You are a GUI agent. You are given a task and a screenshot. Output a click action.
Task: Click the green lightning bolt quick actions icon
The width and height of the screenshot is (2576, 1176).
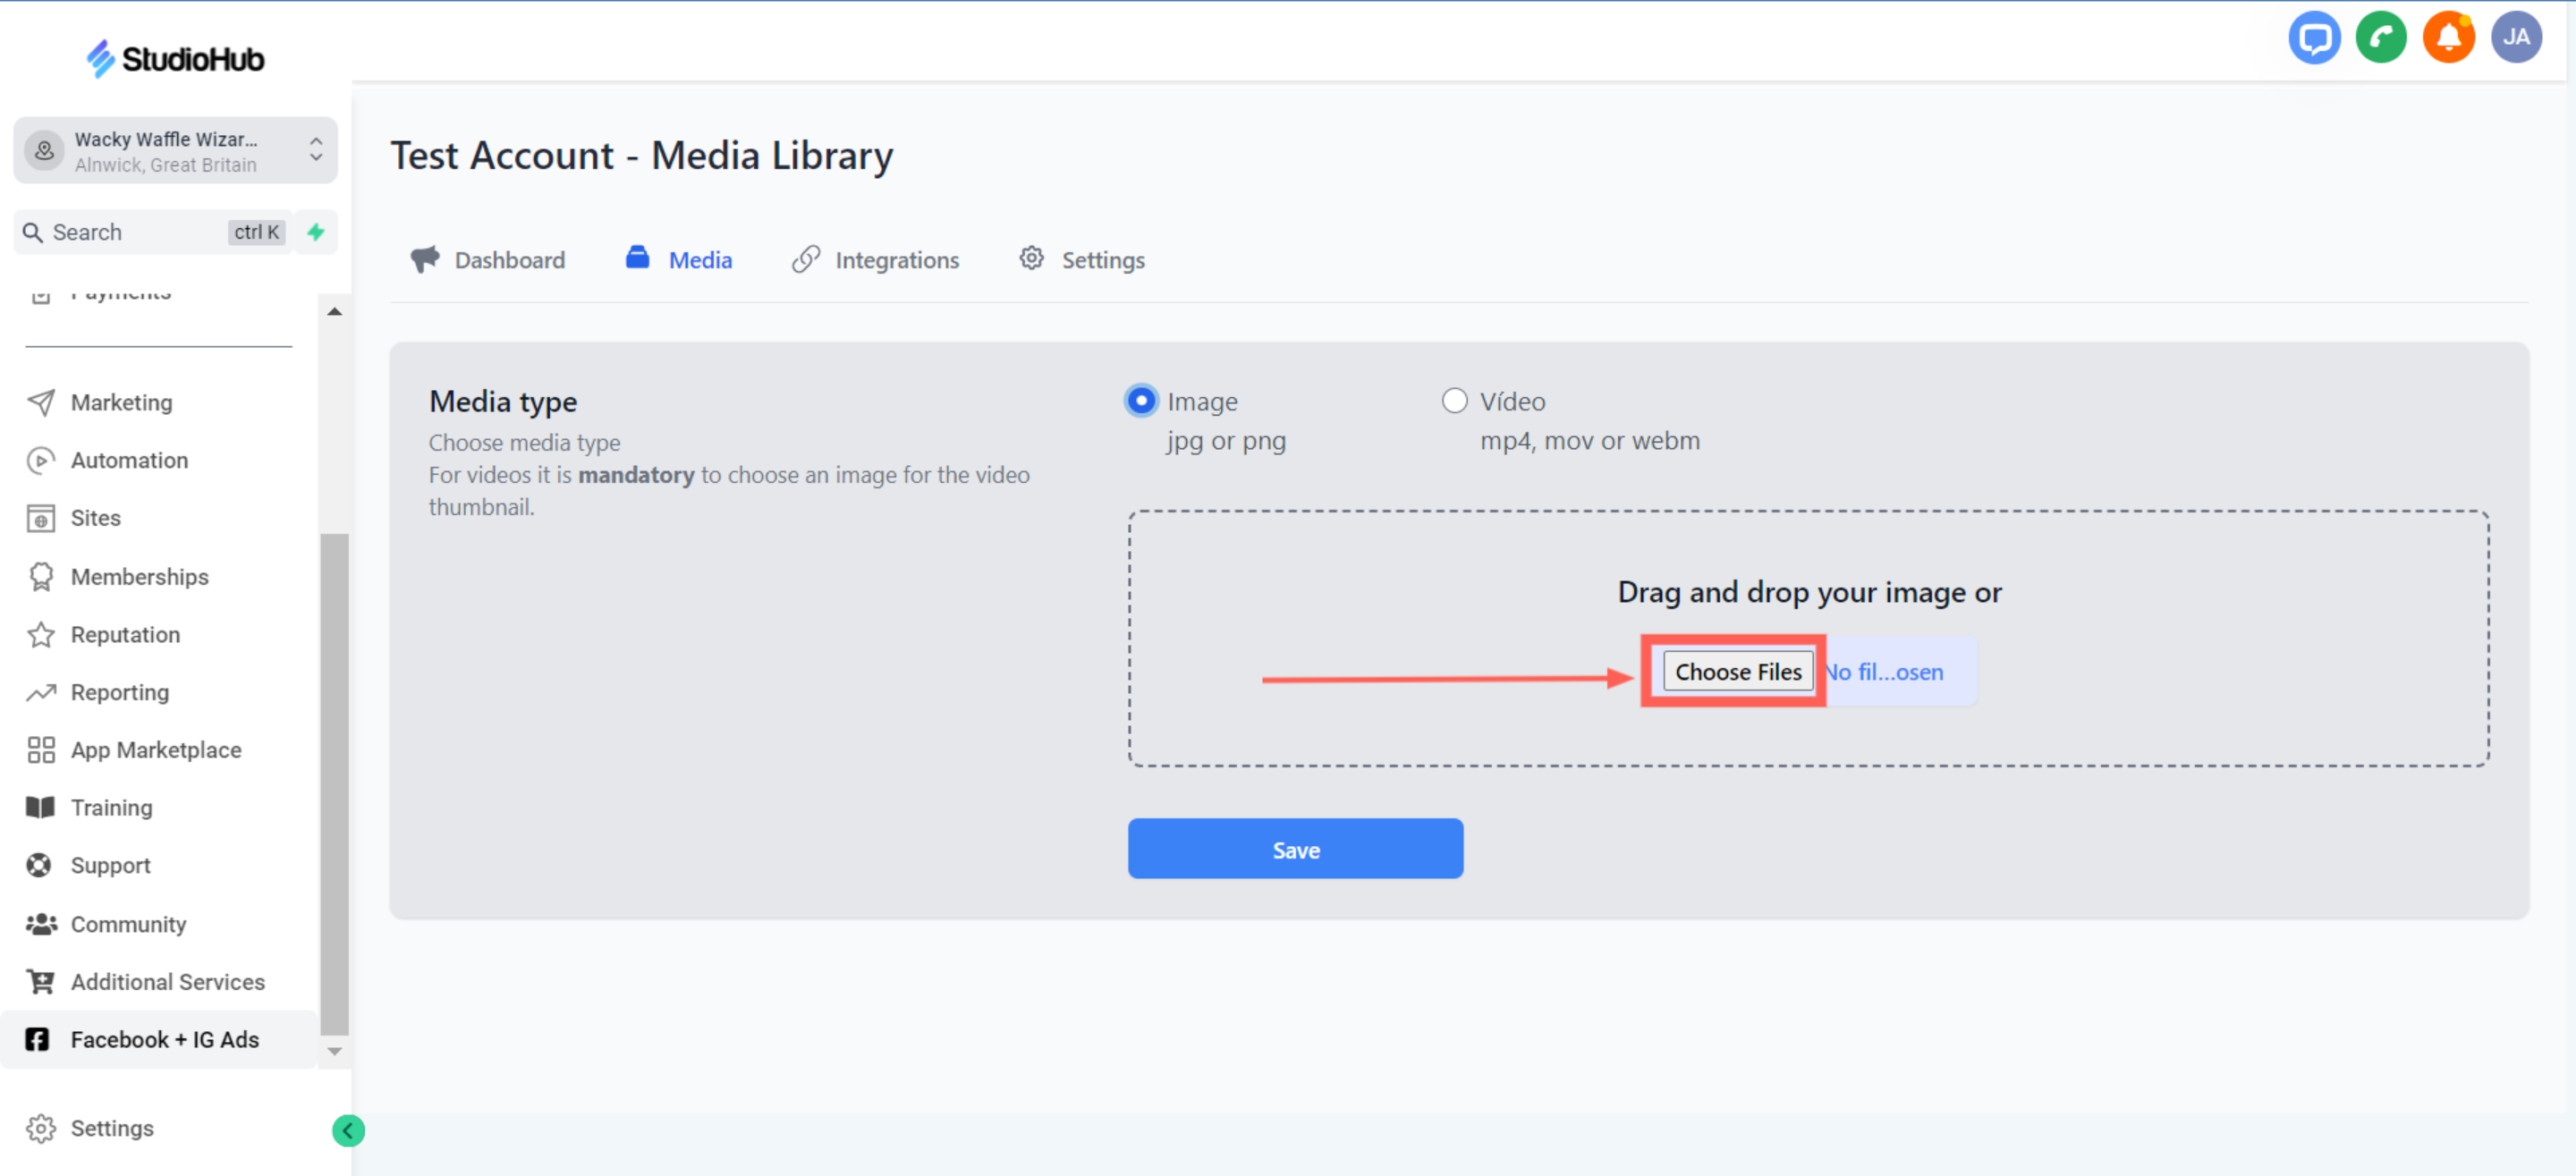316,232
